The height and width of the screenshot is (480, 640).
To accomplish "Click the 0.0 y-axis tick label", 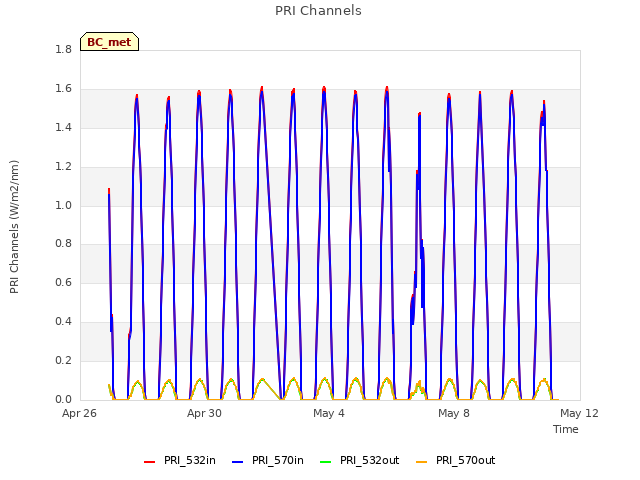I will [x=63, y=399].
